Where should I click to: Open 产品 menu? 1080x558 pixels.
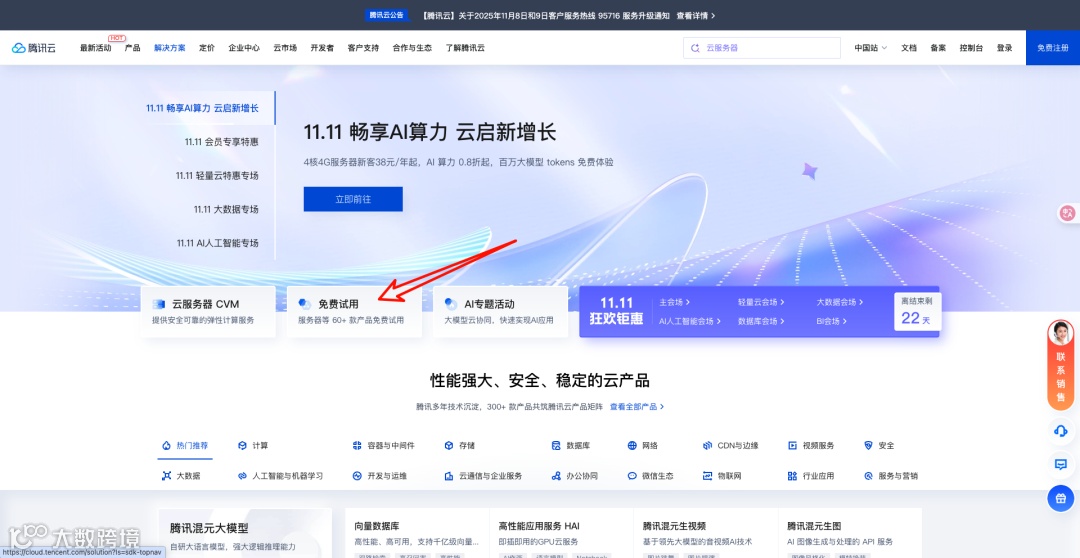click(133, 48)
